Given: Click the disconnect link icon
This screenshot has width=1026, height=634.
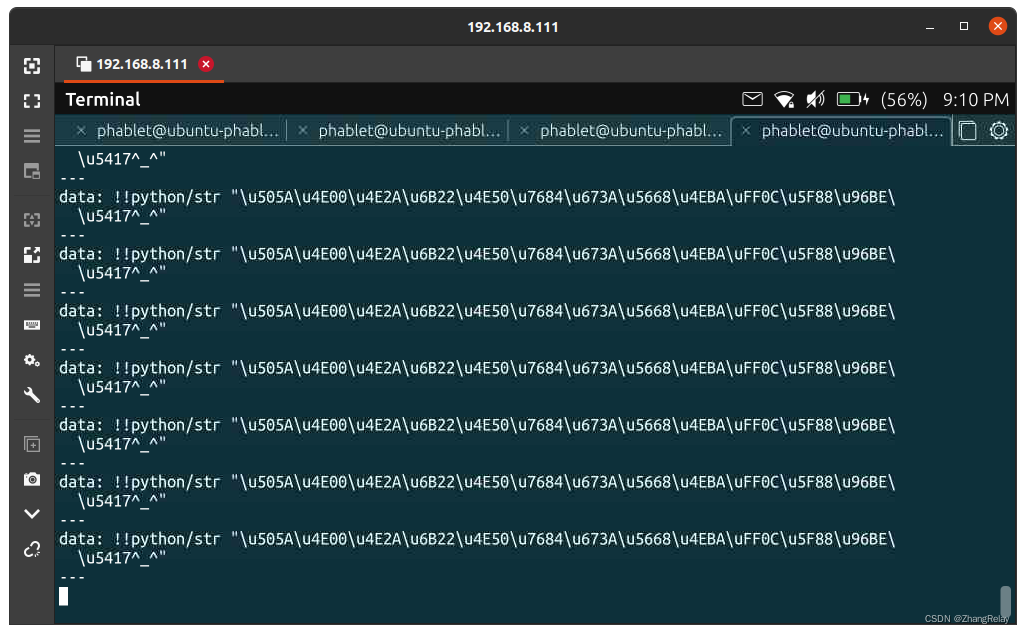Looking at the screenshot, I should (x=32, y=549).
